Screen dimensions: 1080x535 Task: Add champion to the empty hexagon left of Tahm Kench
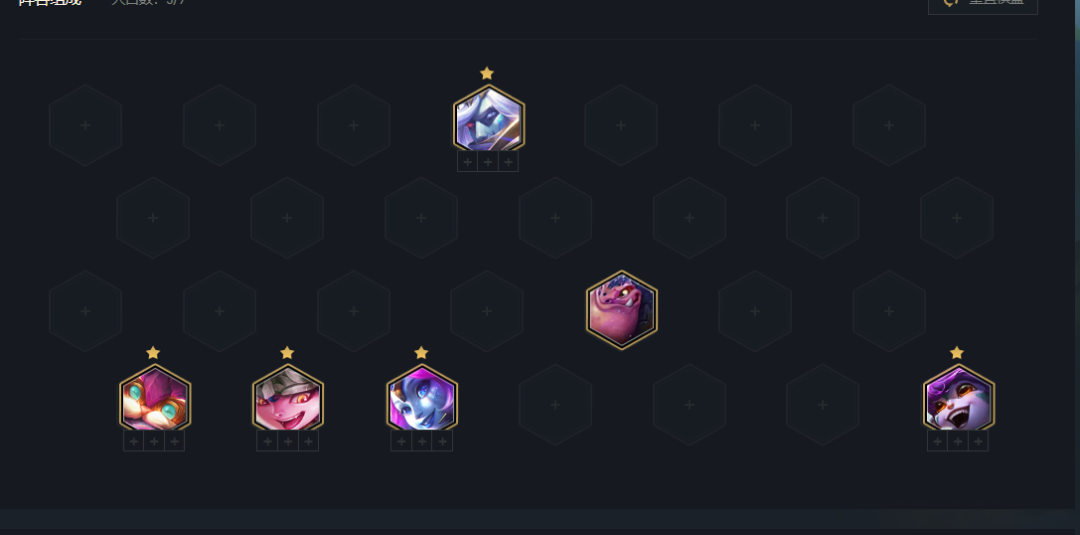tap(487, 311)
